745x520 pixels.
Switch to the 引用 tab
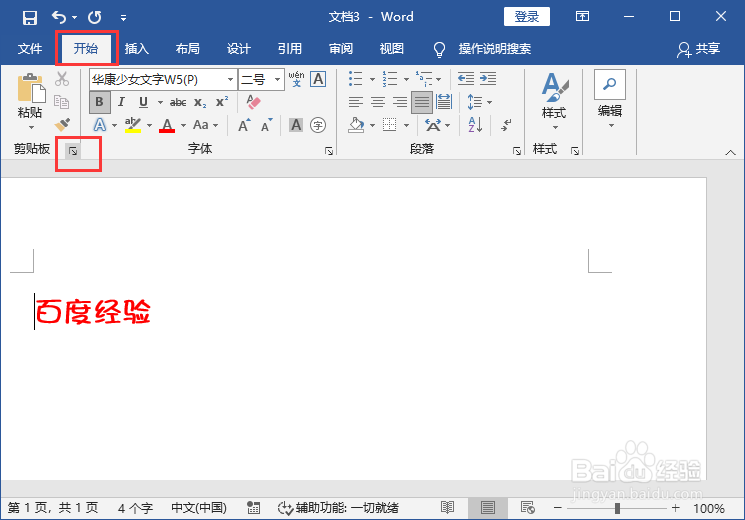point(290,48)
